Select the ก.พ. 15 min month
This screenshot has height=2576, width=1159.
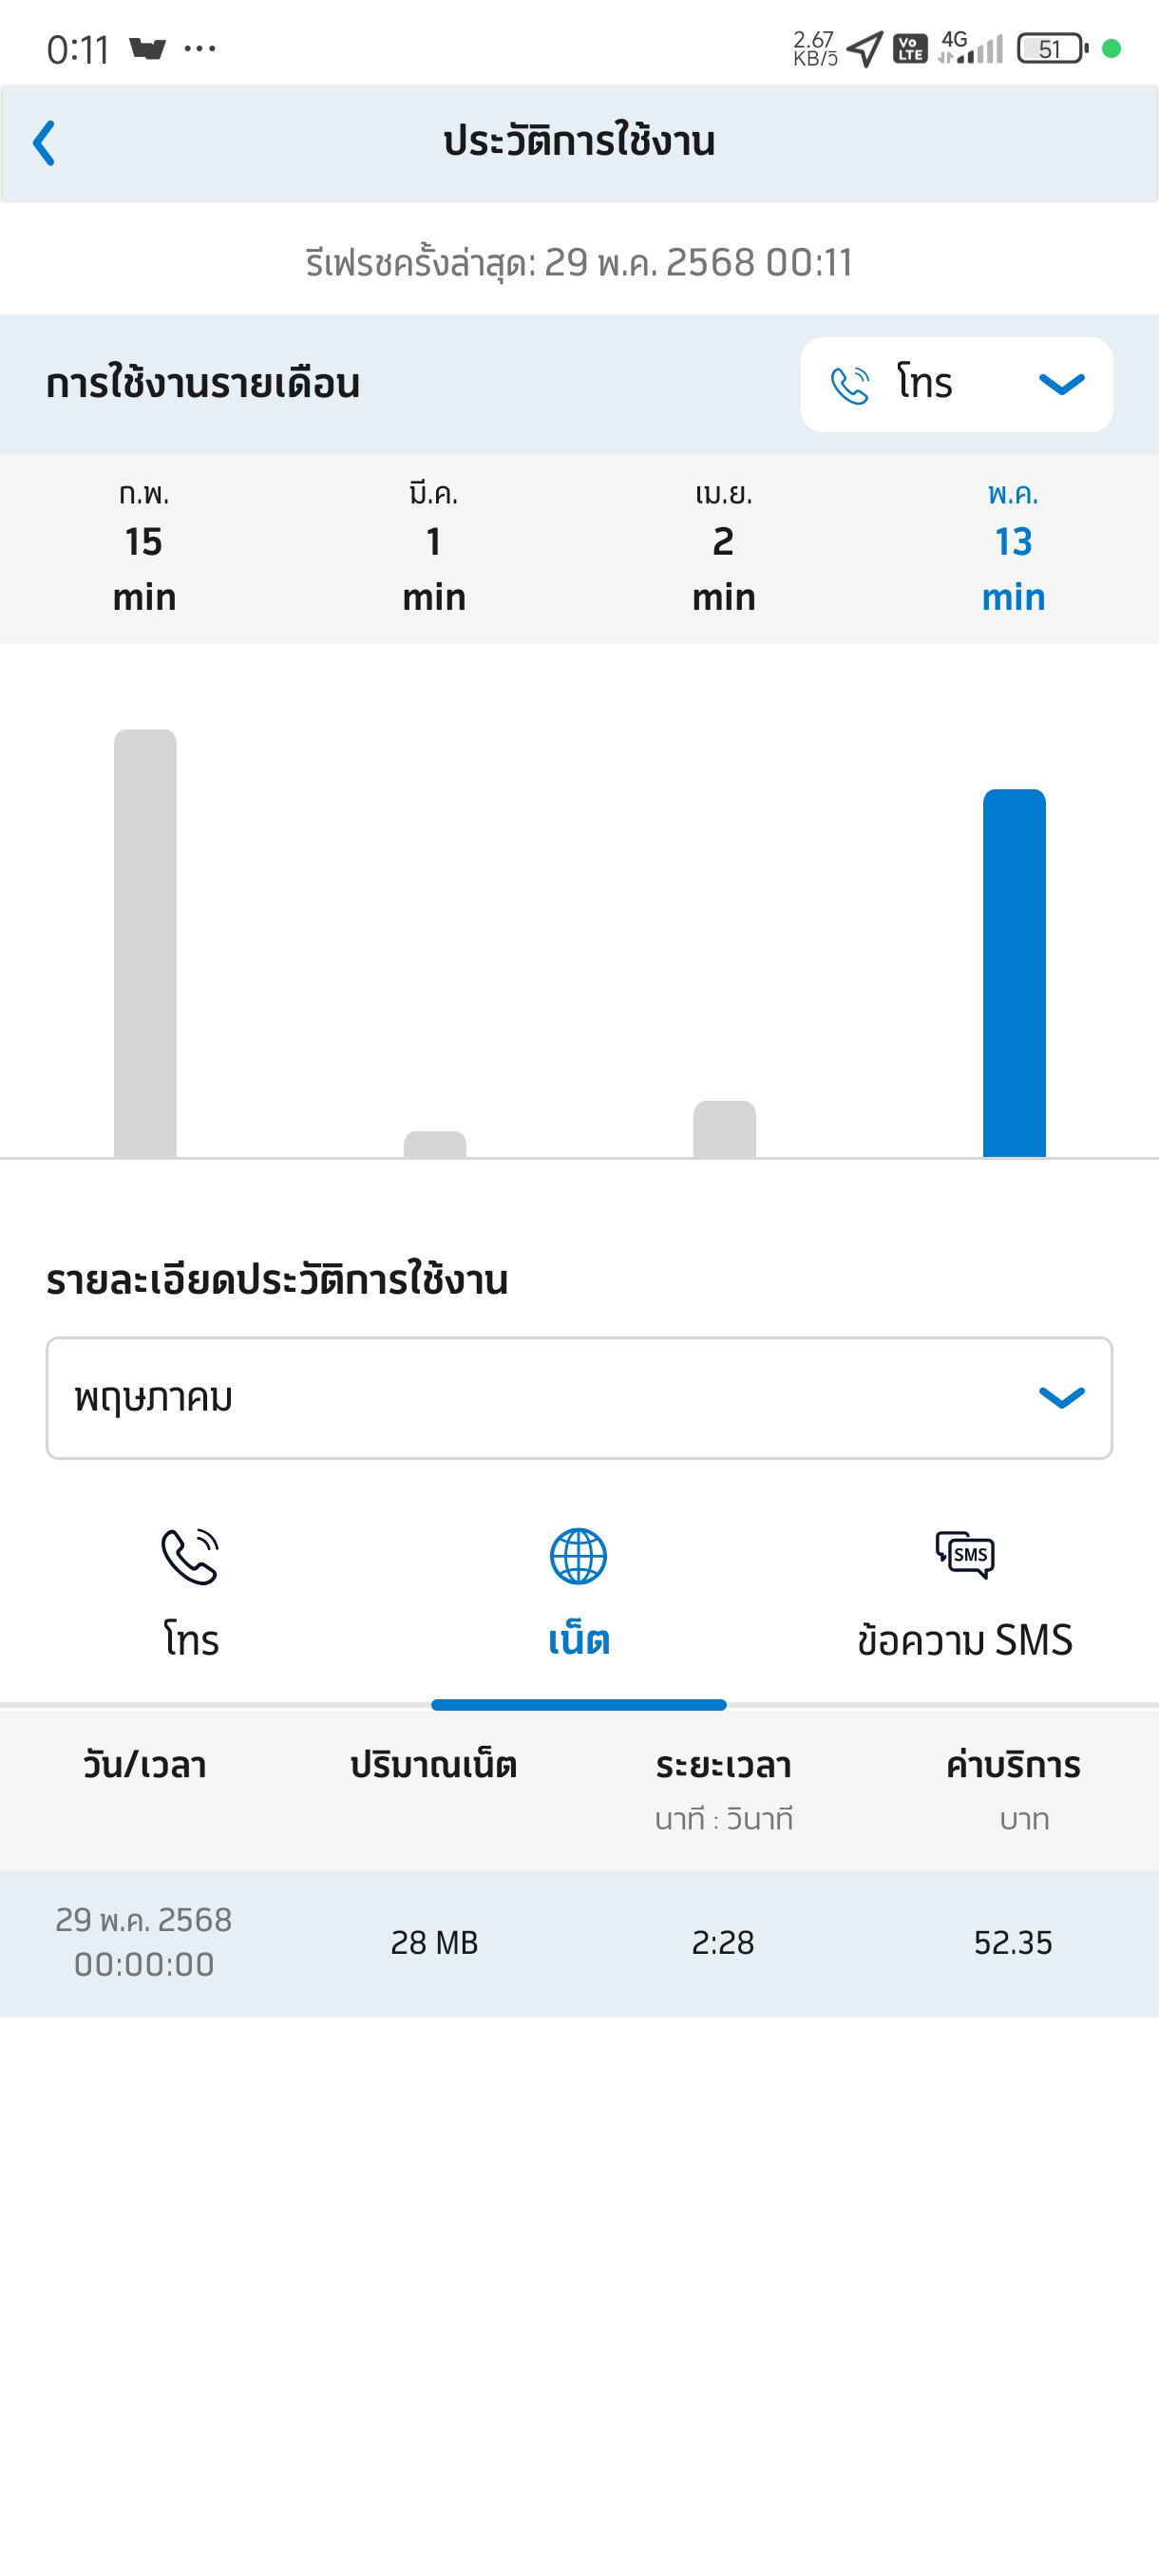click(145, 547)
